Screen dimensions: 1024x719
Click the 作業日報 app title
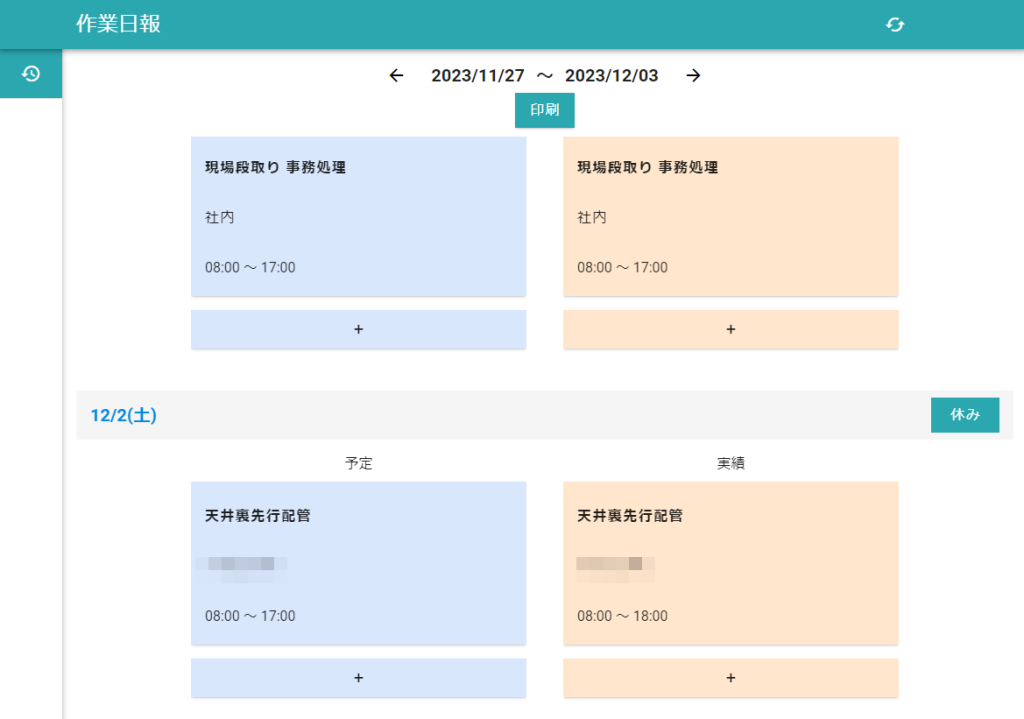[118, 24]
